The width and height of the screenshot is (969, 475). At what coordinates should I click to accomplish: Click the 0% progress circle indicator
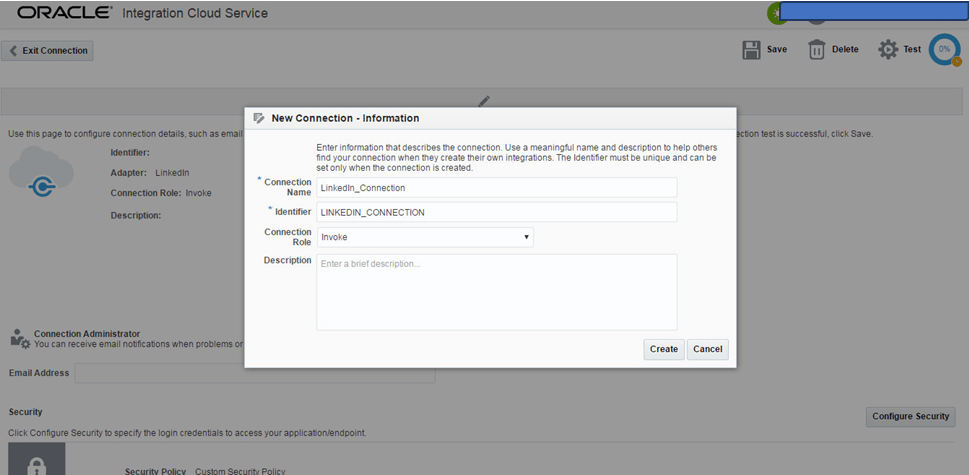[x=944, y=49]
